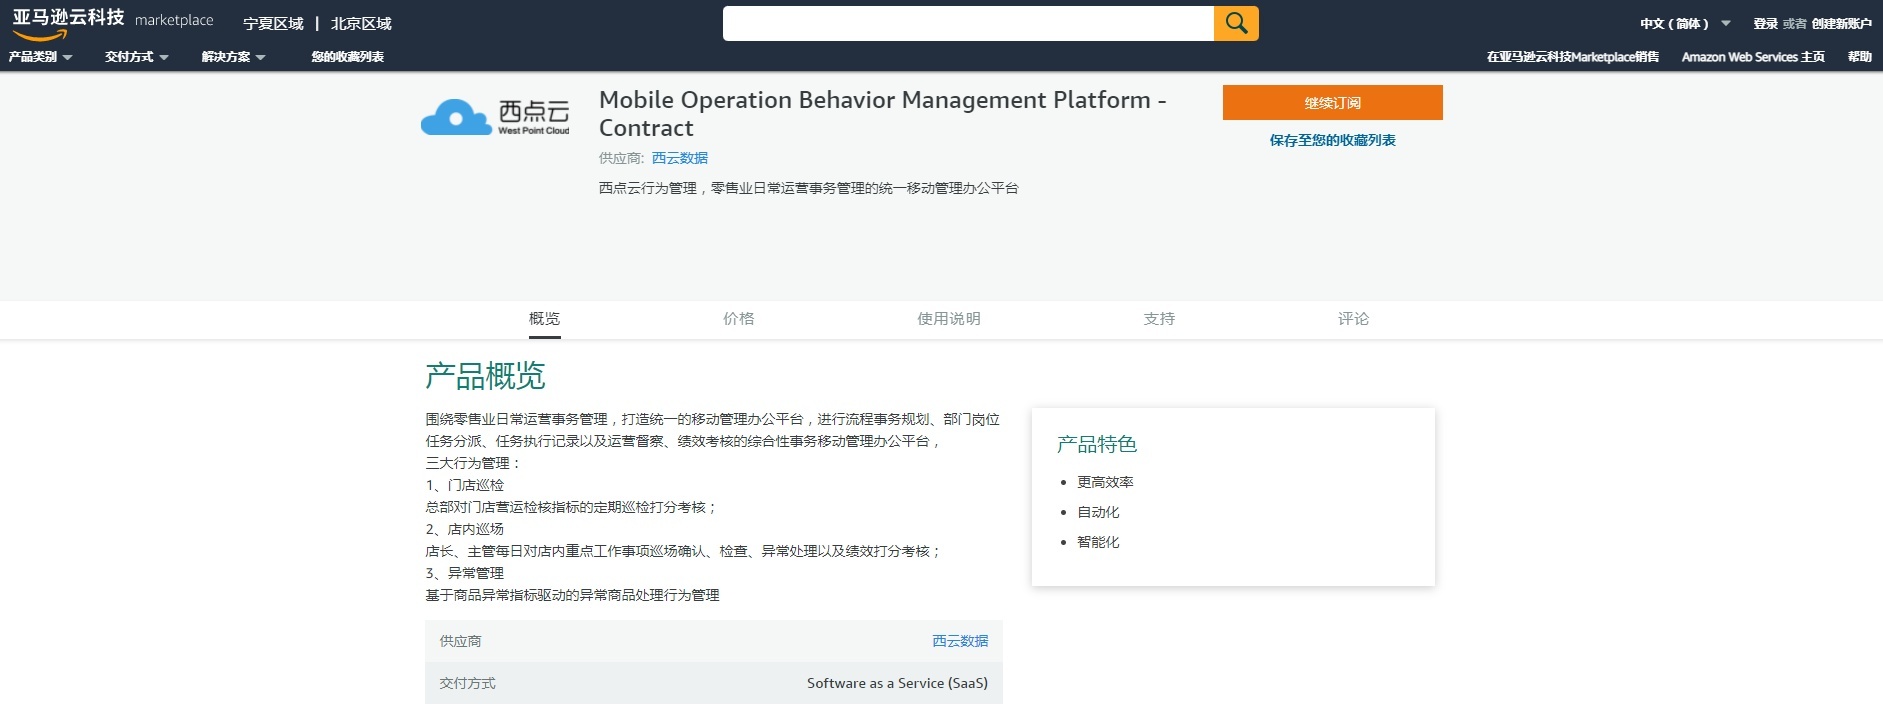The image size is (1883, 714).
Task: Click the 更高效率 bullet item
Action: (1105, 482)
